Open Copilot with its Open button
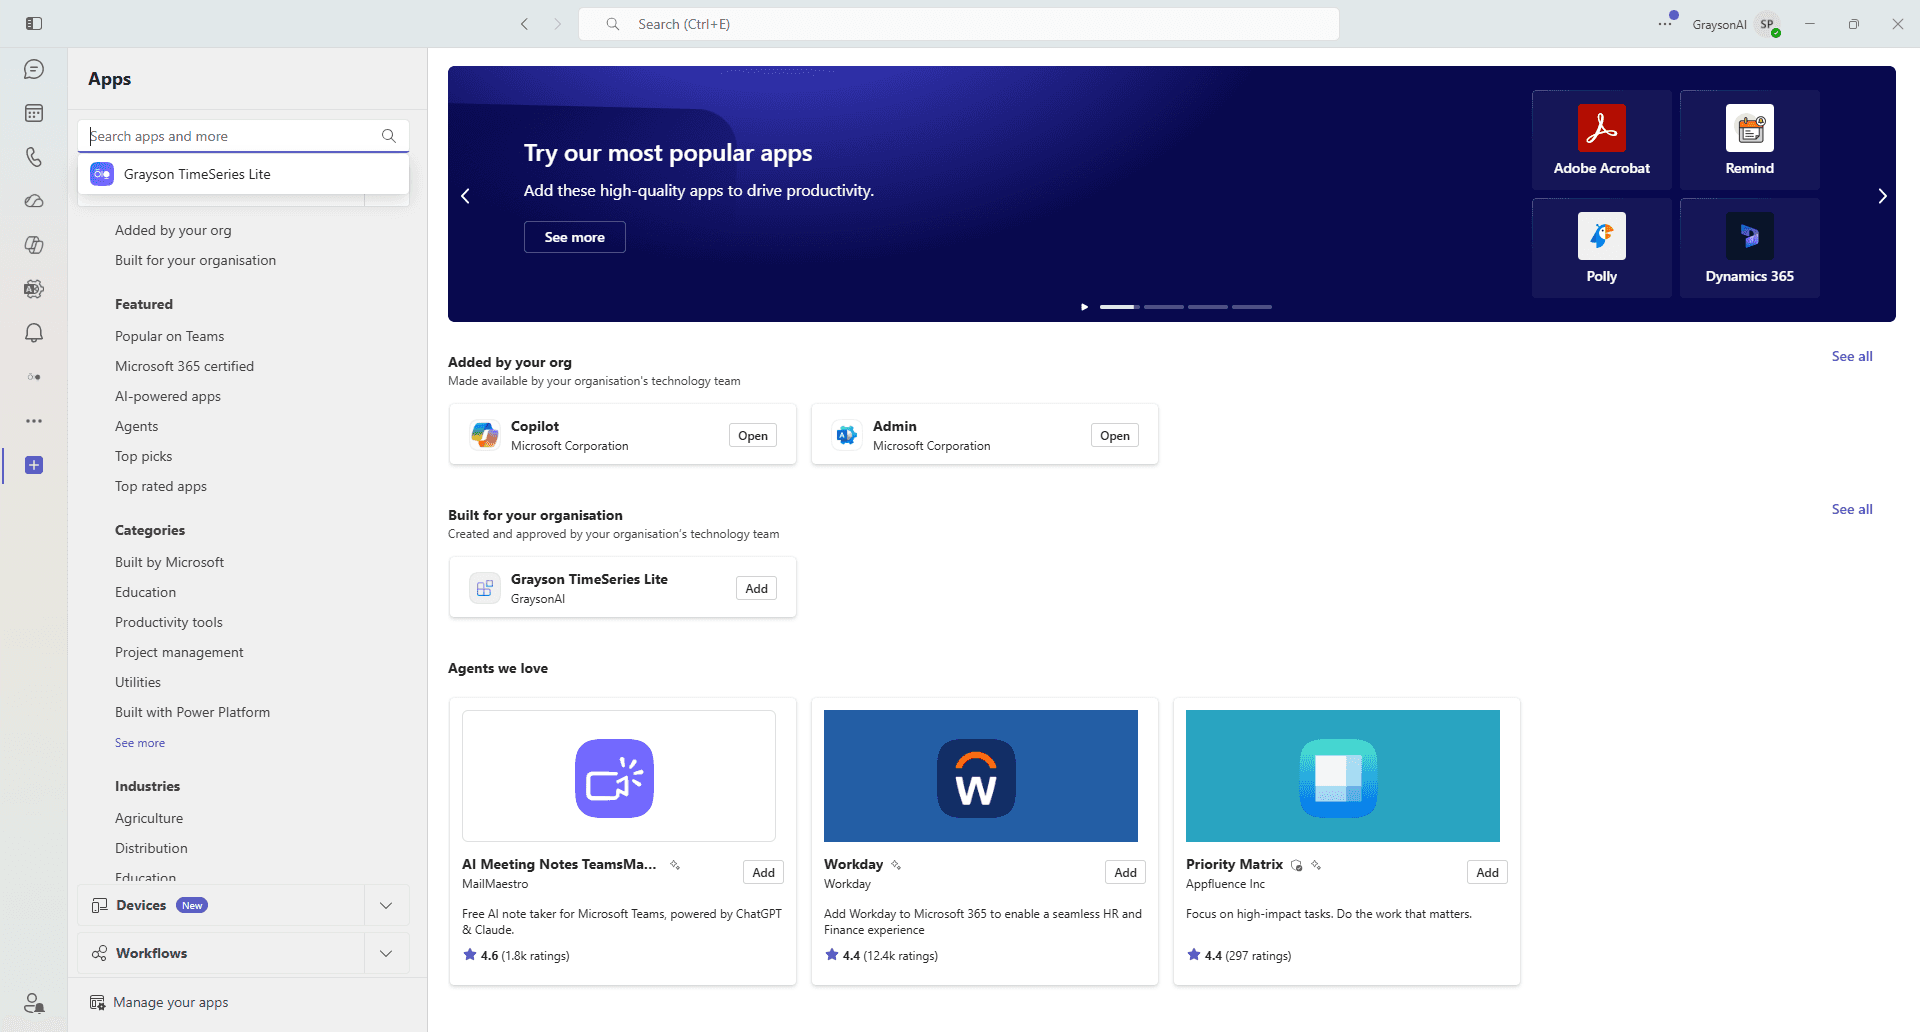Viewport: 1920px width, 1032px height. [x=753, y=435]
